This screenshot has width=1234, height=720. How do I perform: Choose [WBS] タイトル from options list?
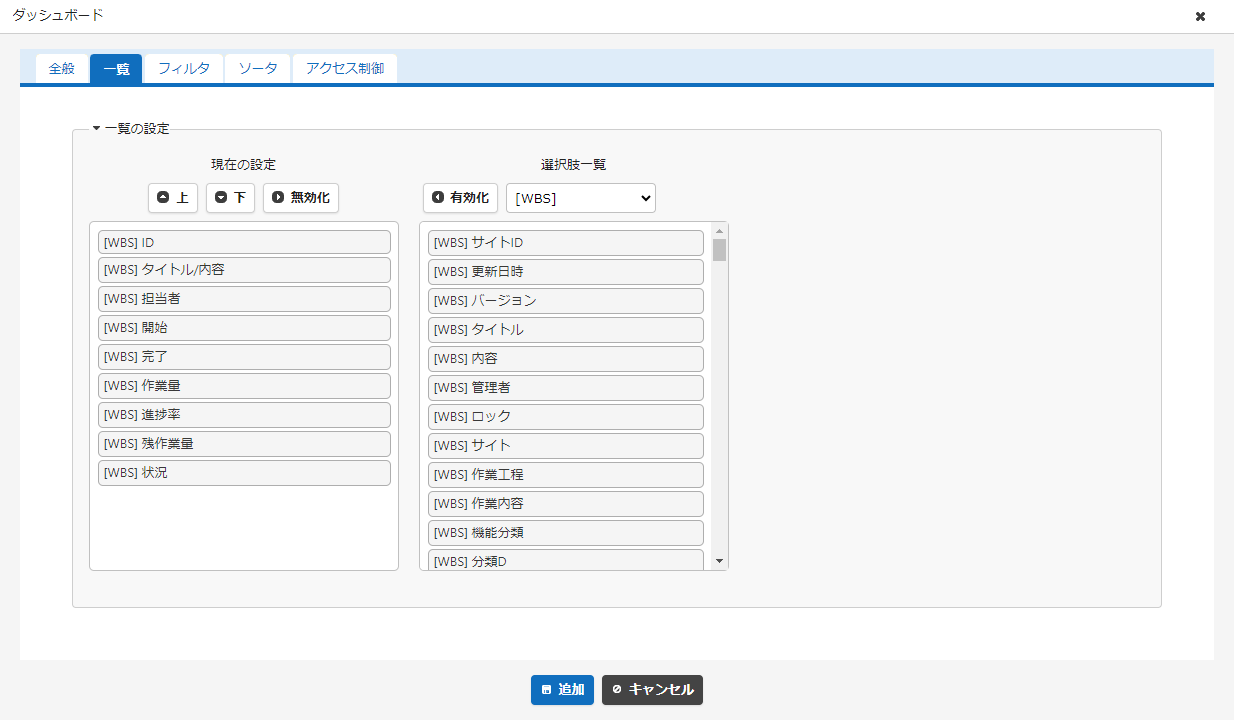(566, 330)
